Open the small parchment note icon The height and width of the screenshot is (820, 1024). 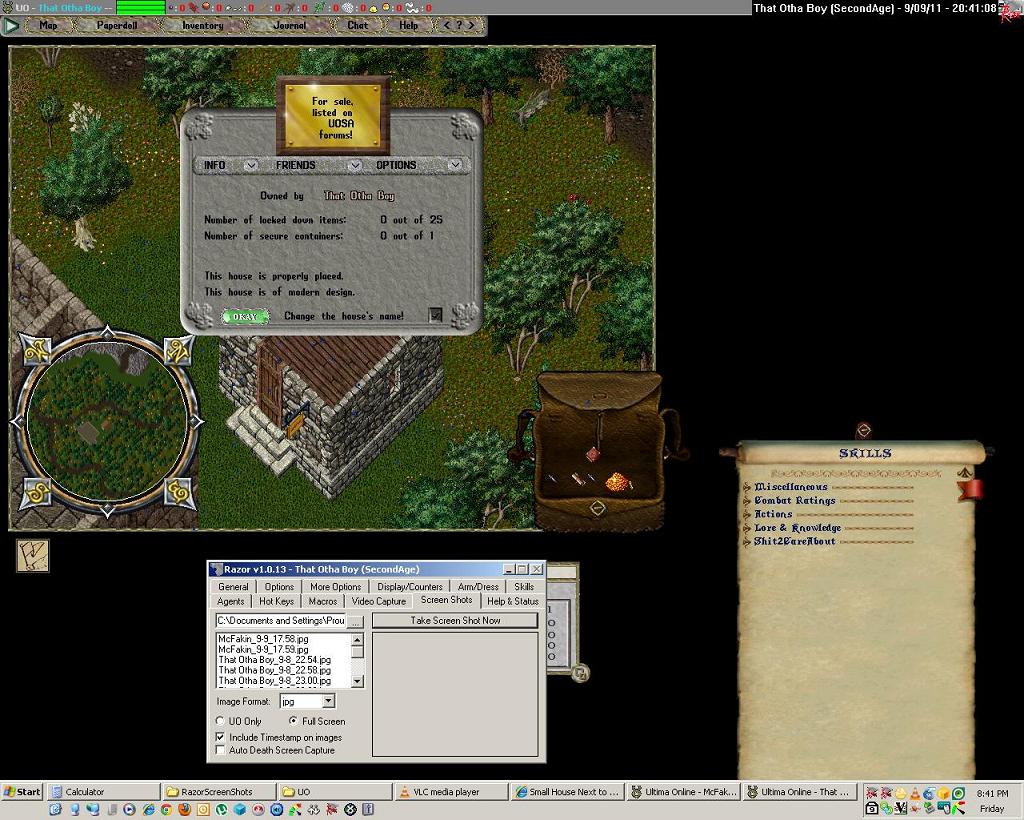coord(32,556)
